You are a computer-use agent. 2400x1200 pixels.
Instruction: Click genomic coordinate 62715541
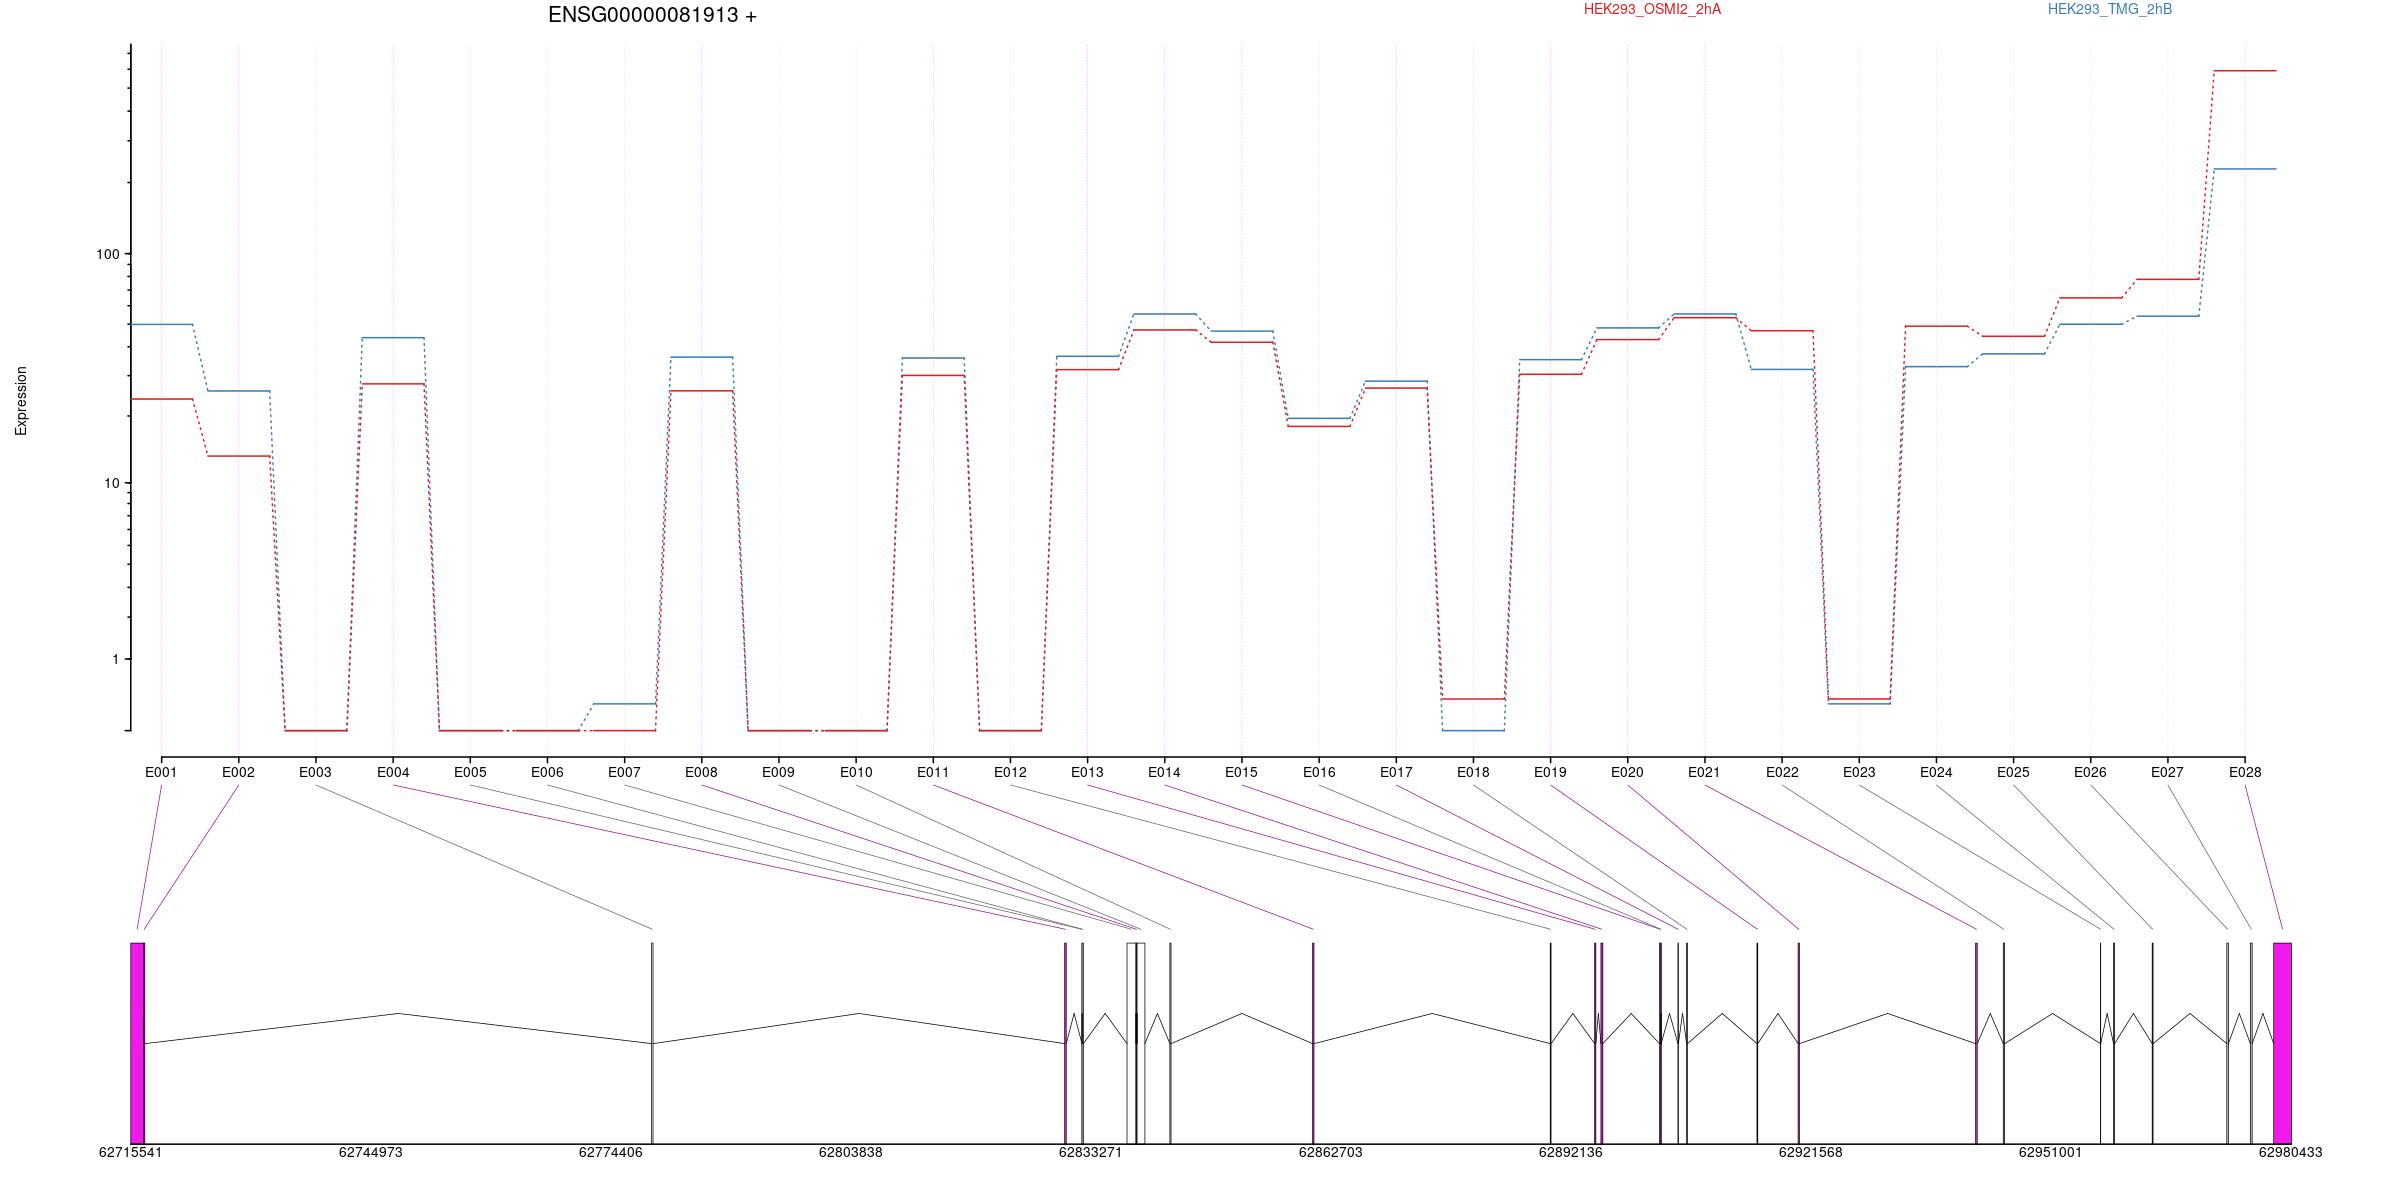click(130, 1152)
